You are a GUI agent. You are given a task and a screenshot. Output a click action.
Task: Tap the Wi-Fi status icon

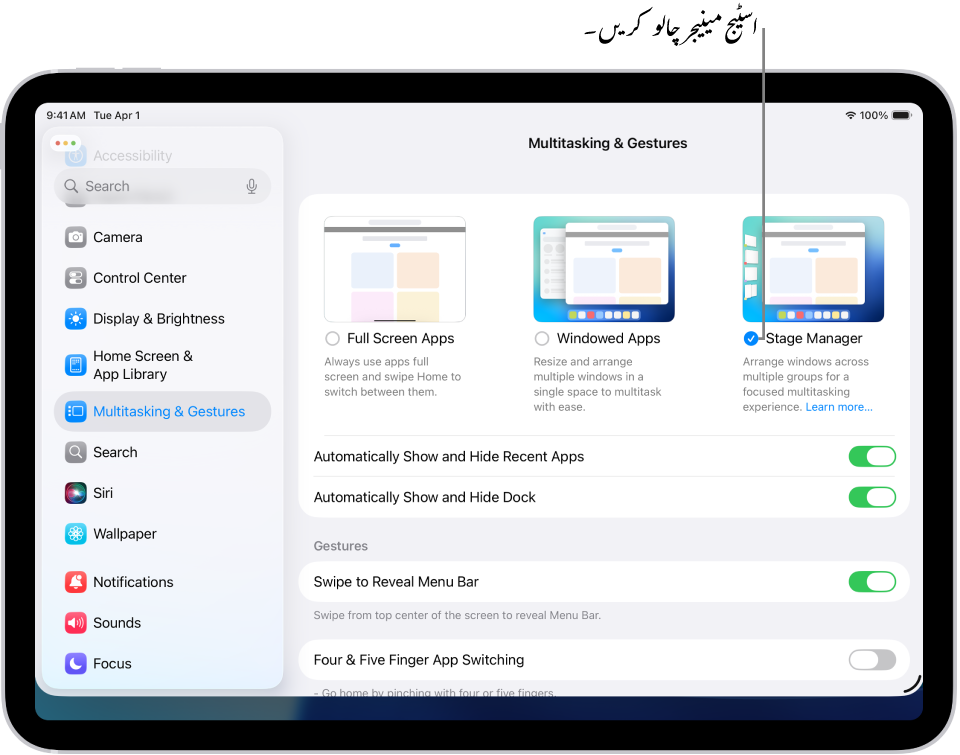pos(850,115)
